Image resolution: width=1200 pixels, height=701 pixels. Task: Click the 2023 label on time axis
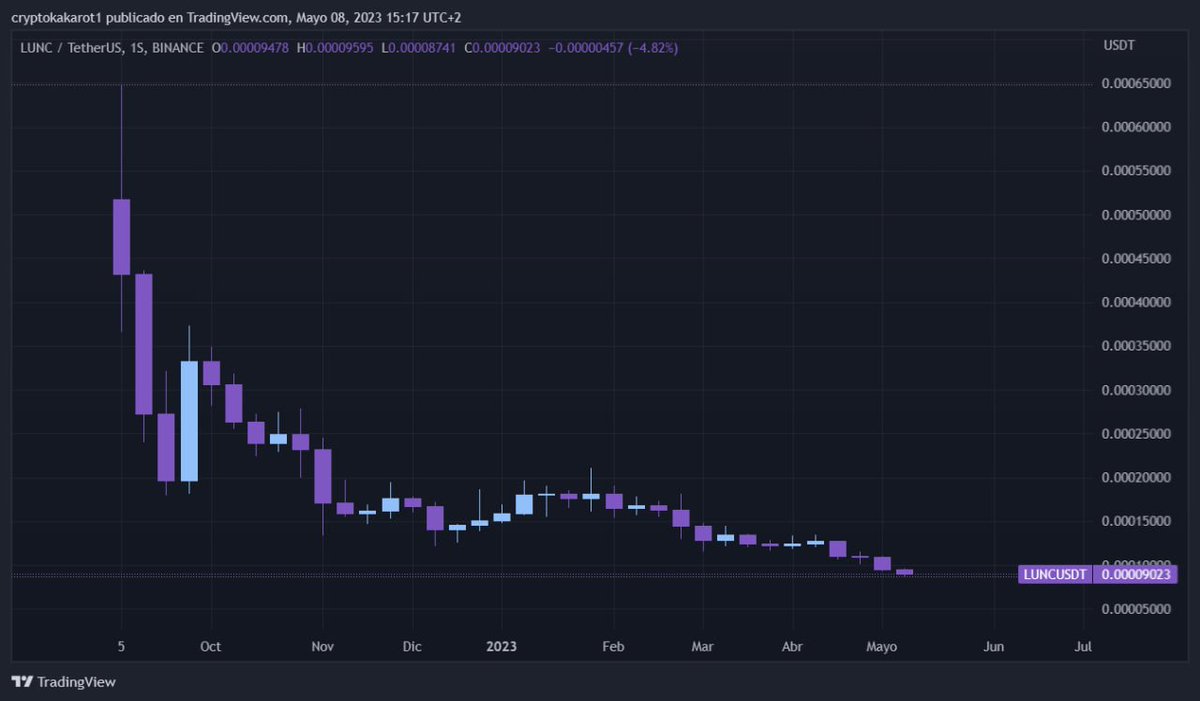pos(501,647)
